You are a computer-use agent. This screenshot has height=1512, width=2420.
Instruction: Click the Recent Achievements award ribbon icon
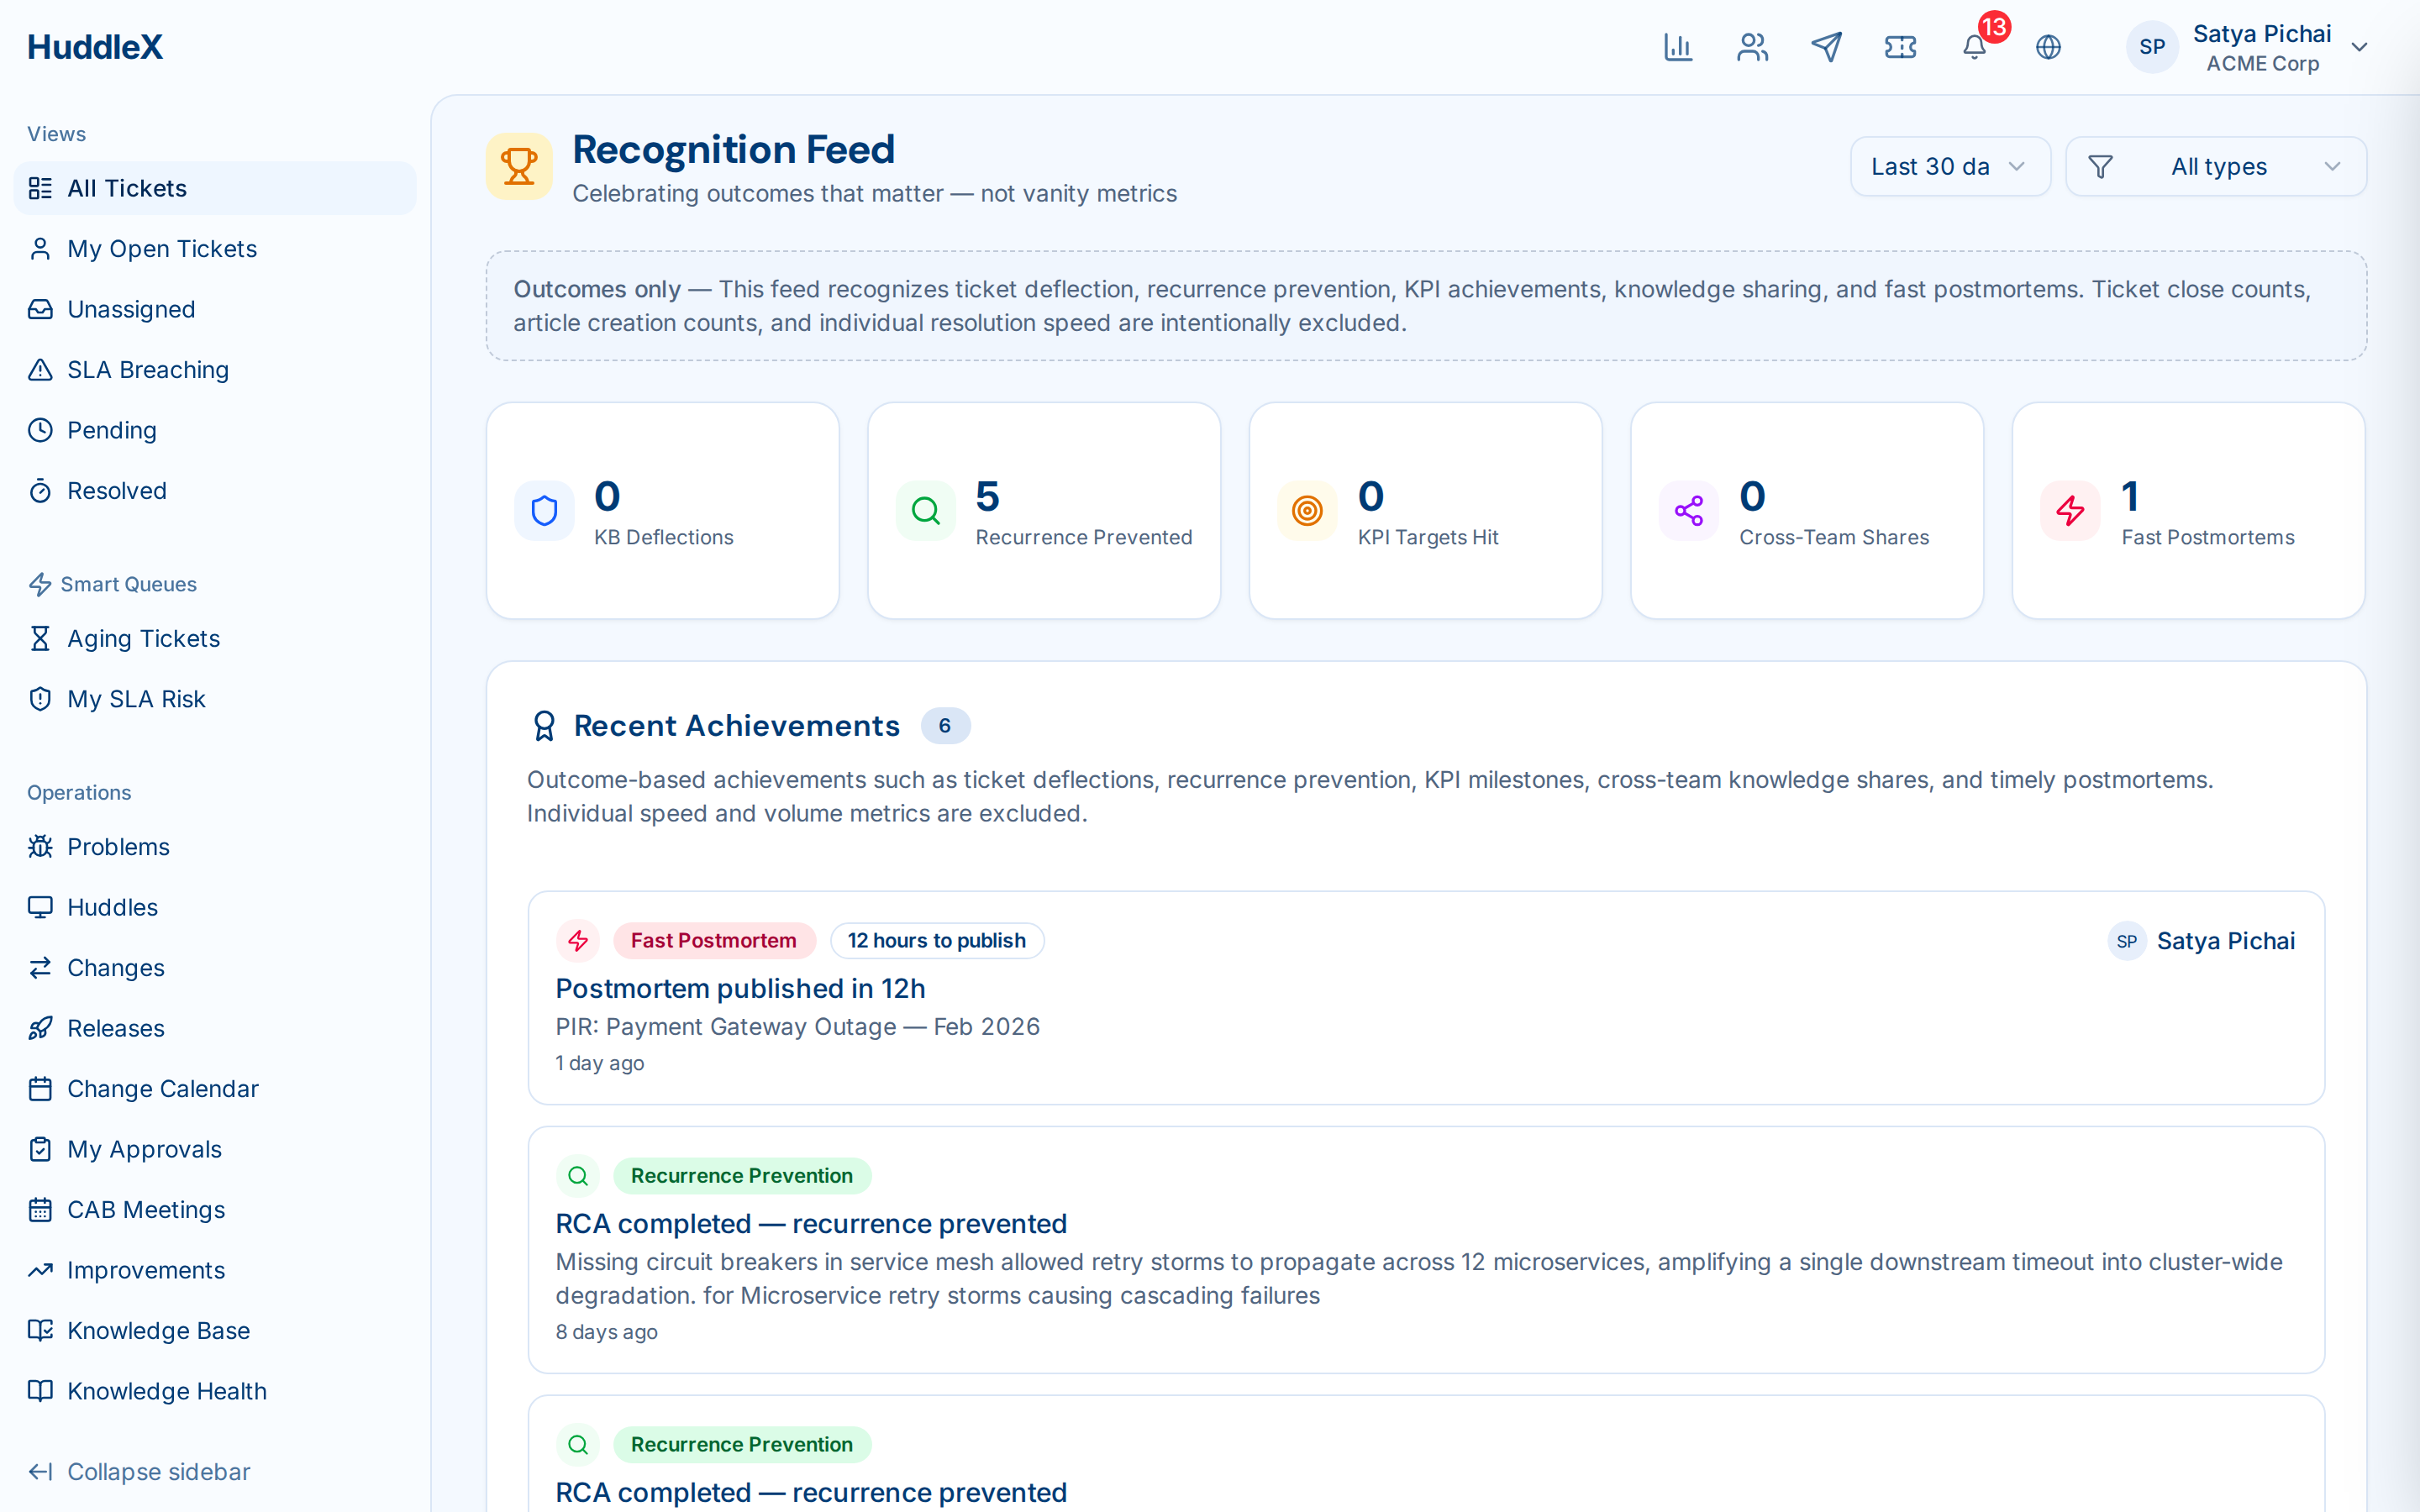tap(544, 726)
